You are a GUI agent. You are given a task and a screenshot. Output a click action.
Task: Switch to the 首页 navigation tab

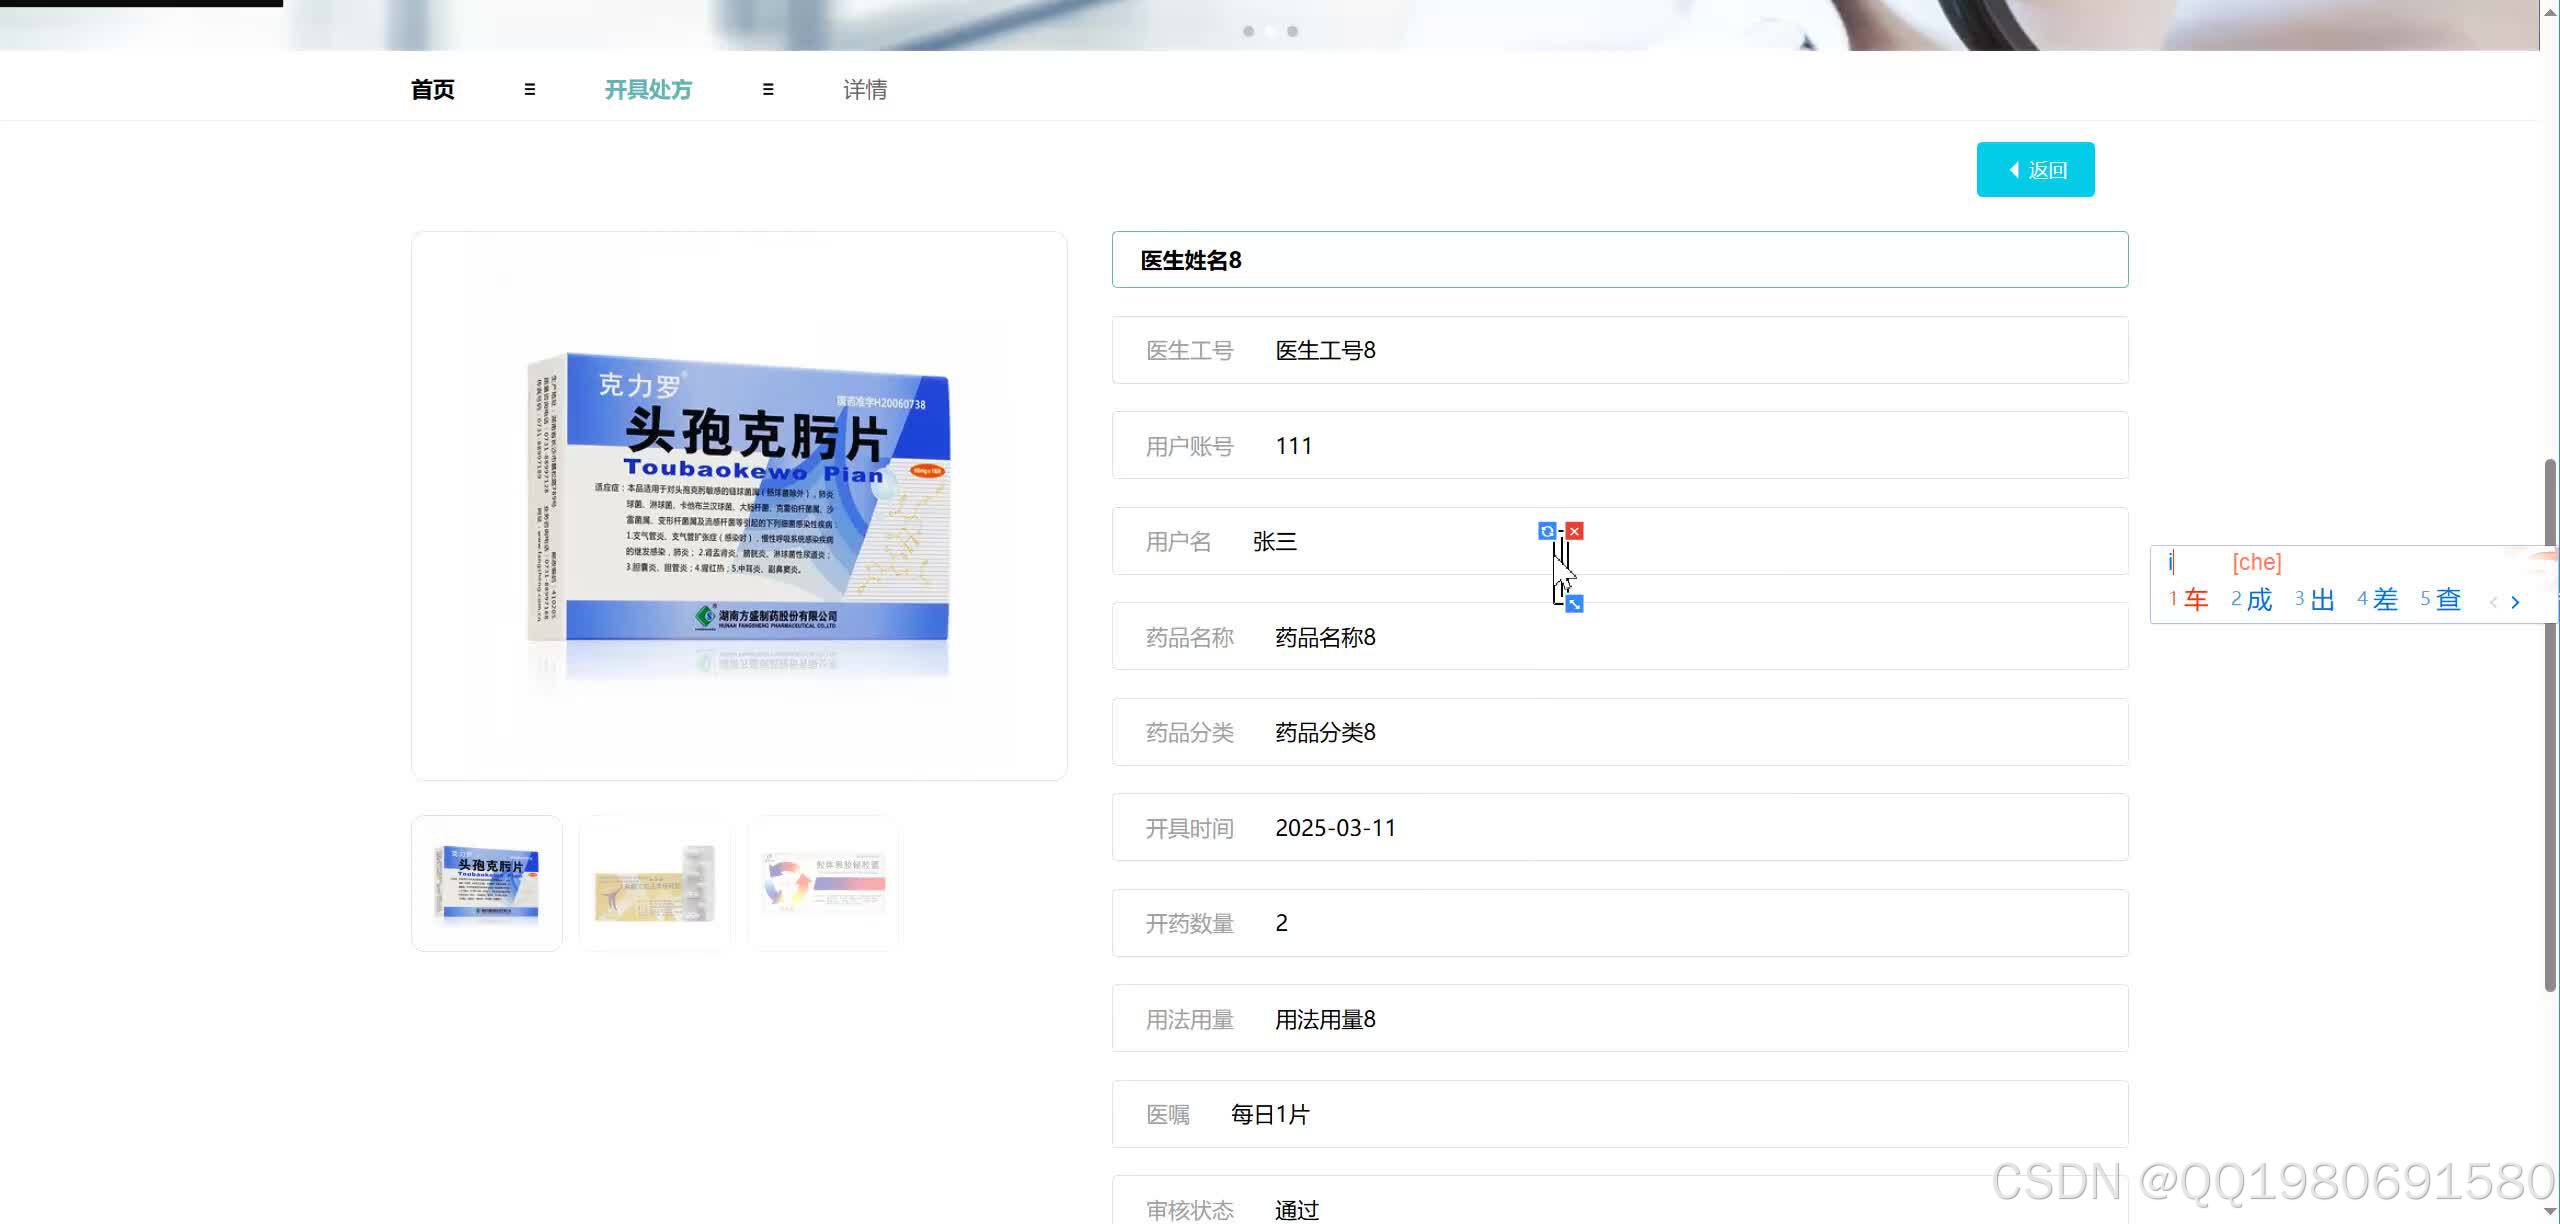[431, 89]
